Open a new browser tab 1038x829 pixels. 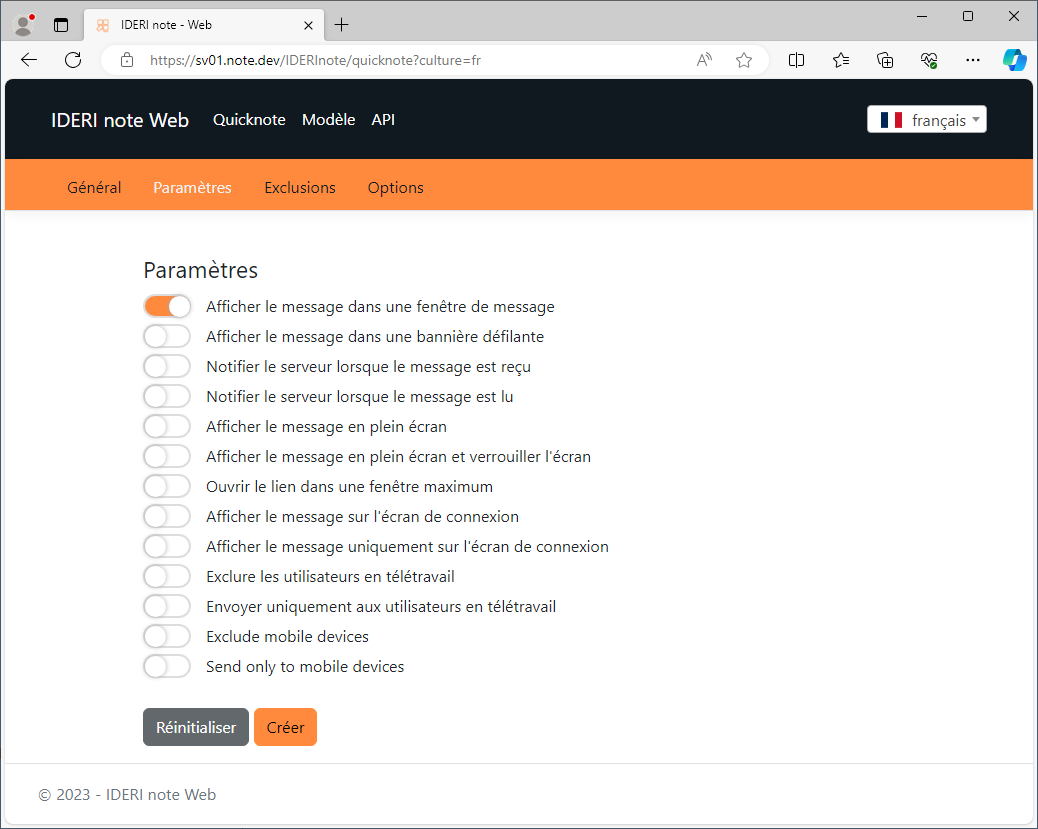(342, 25)
